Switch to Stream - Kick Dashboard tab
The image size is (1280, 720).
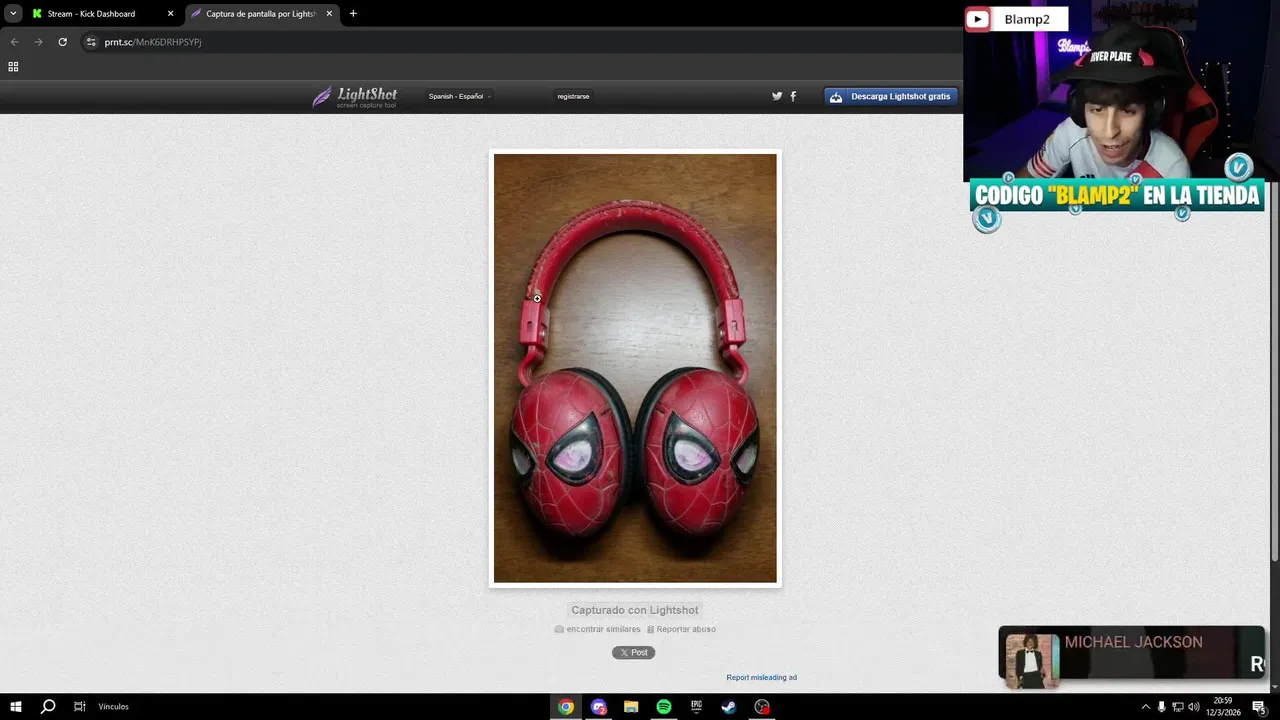tap(102, 14)
